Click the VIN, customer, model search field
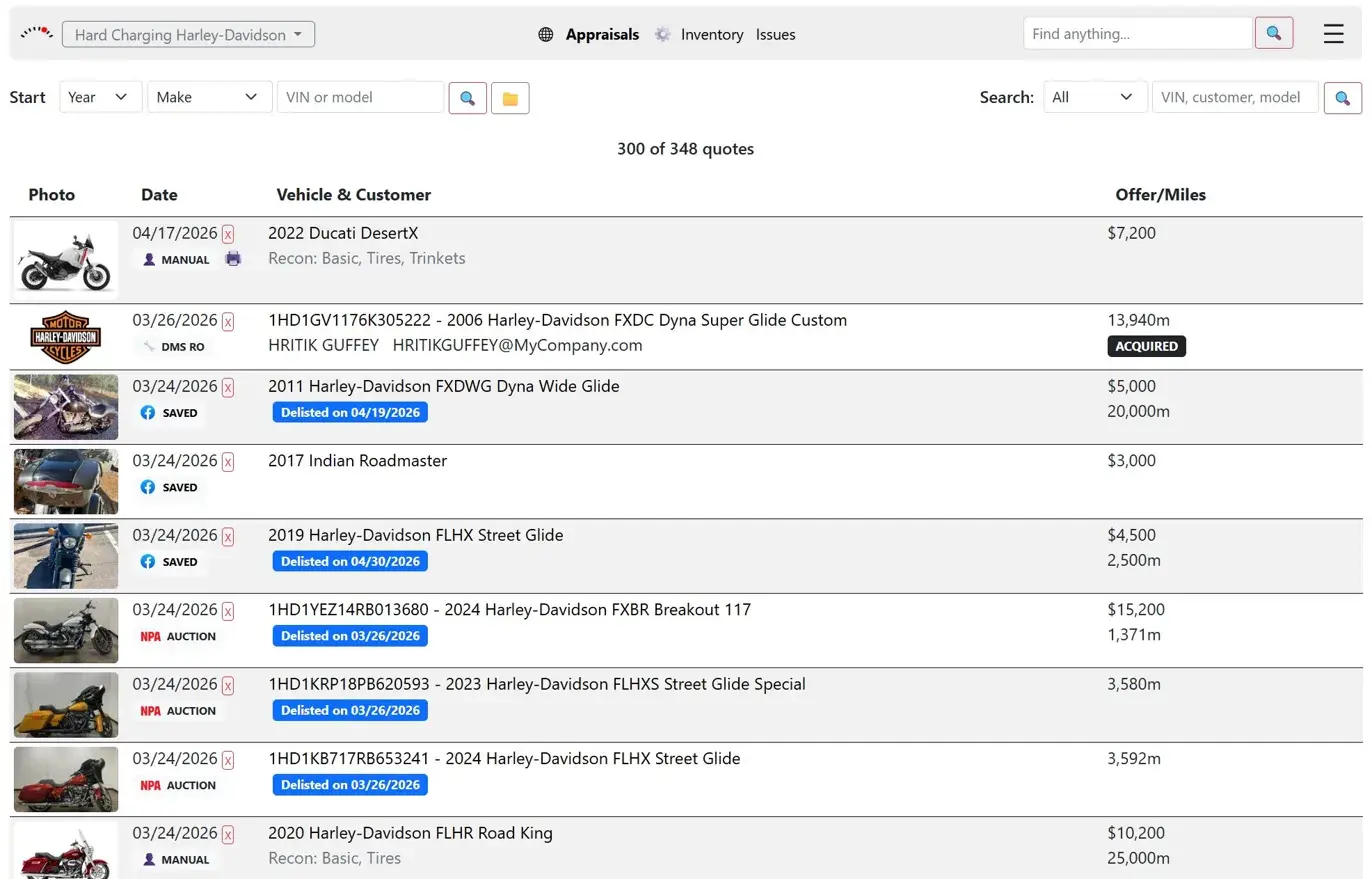Image resolution: width=1372 pixels, height=879 pixels. click(1235, 97)
